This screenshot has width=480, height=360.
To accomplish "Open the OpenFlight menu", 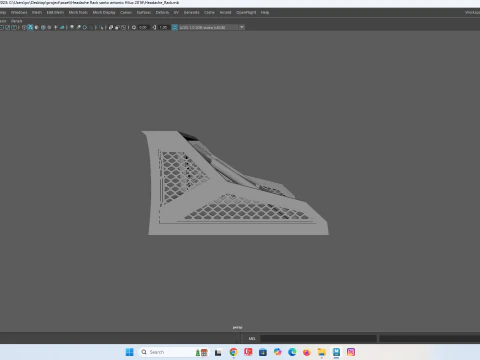I will tap(246, 12).
